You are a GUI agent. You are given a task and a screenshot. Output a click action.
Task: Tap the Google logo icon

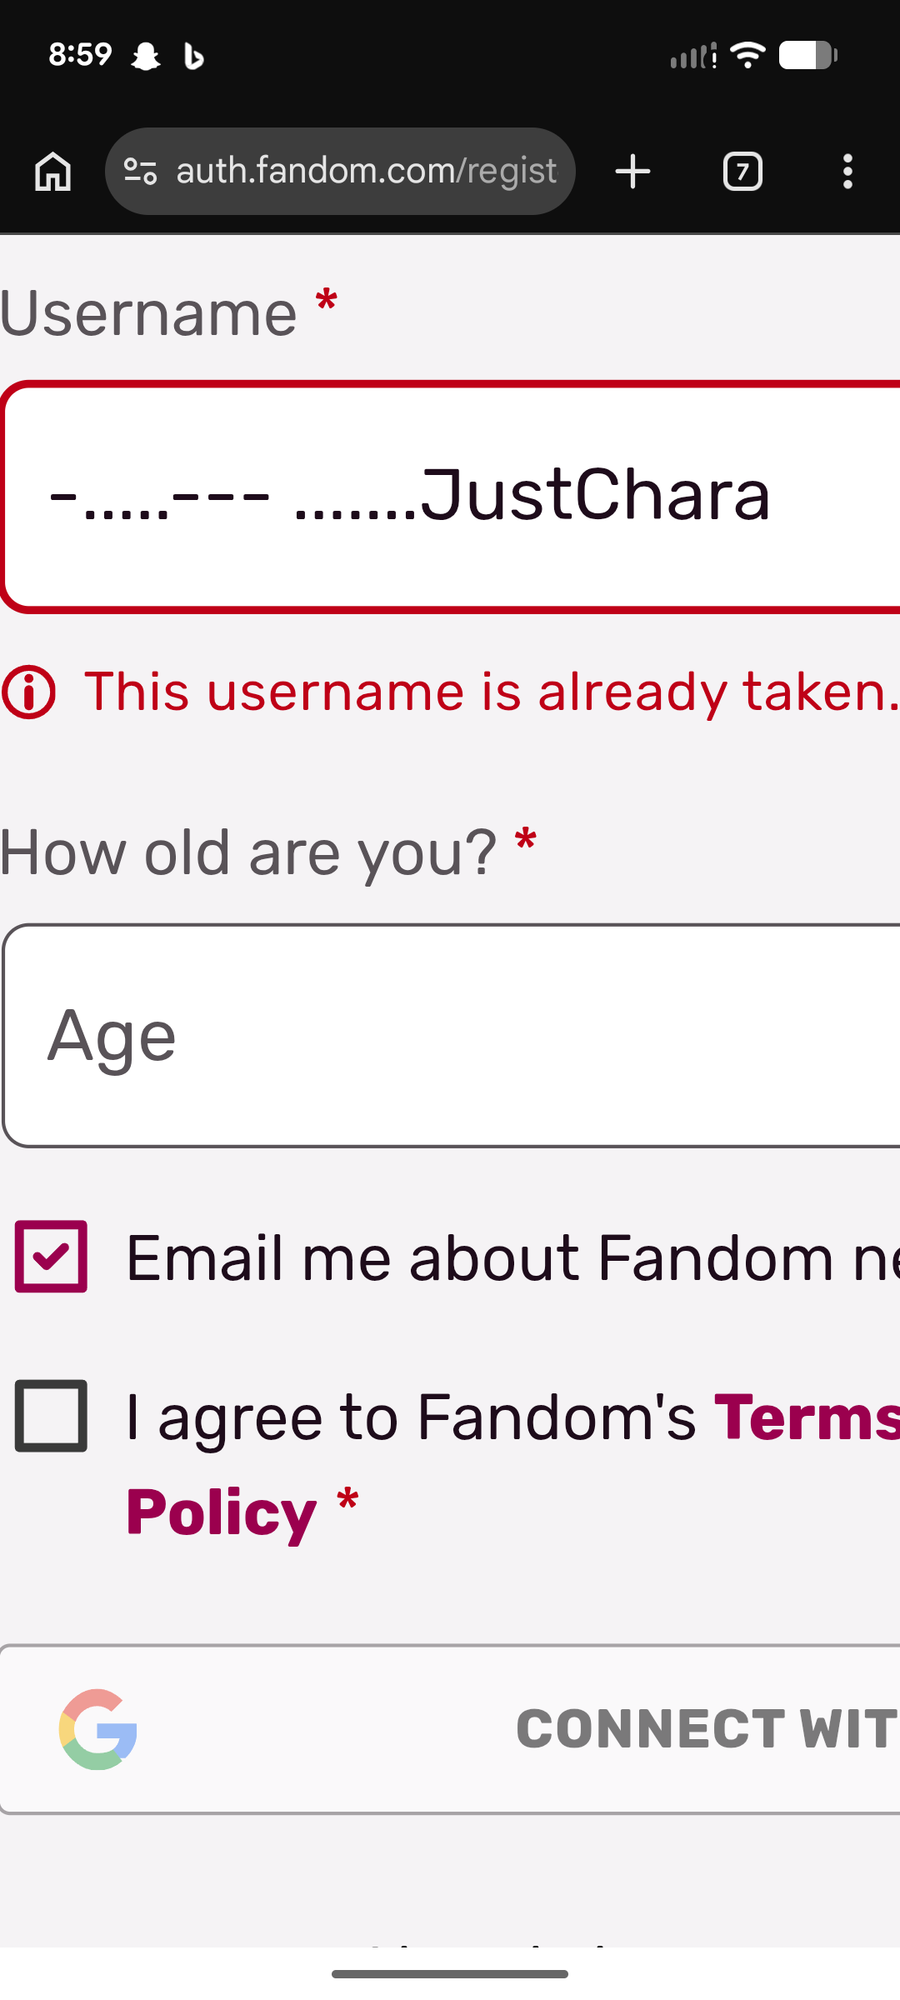(98, 1729)
